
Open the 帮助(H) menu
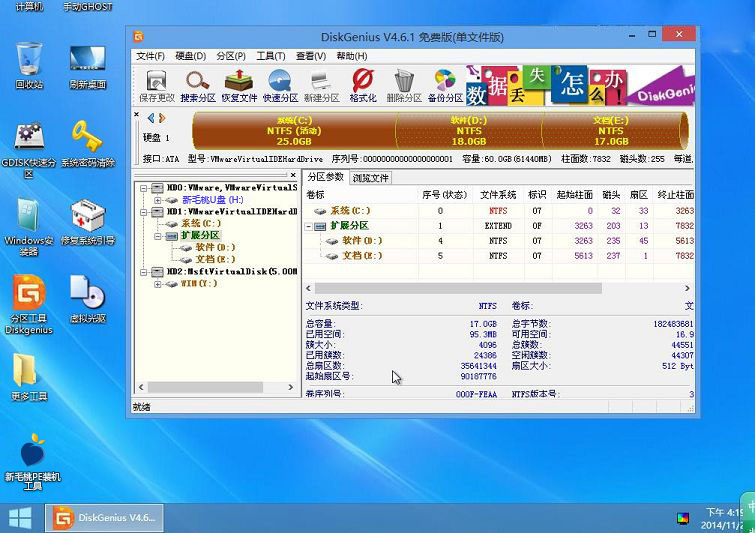coord(352,56)
